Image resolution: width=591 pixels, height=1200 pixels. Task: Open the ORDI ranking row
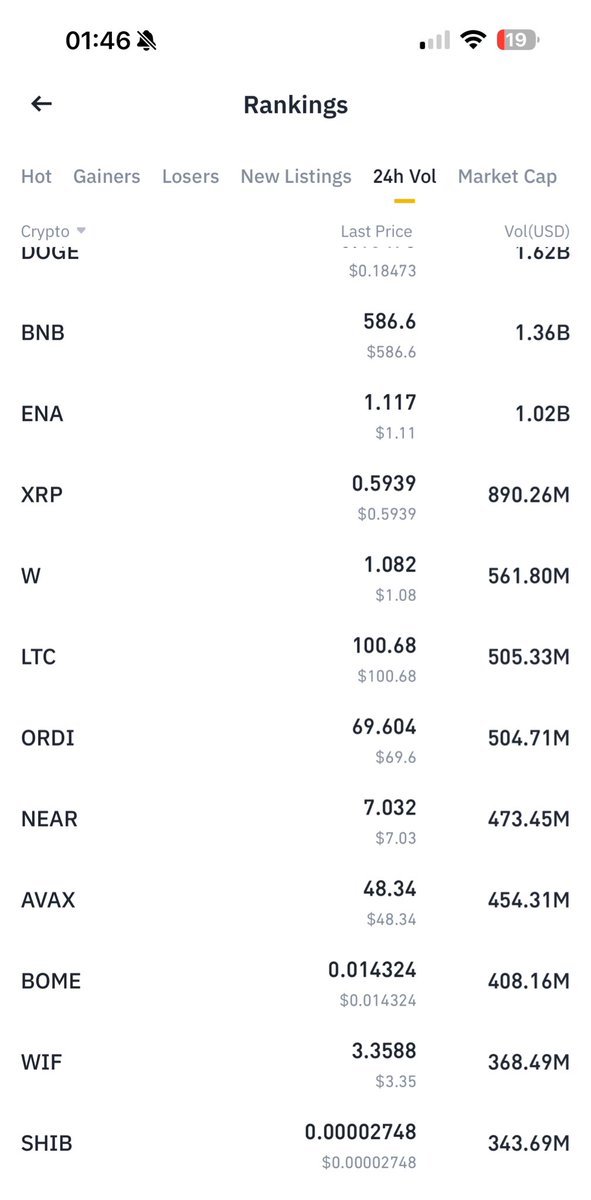pyautogui.click(x=295, y=739)
